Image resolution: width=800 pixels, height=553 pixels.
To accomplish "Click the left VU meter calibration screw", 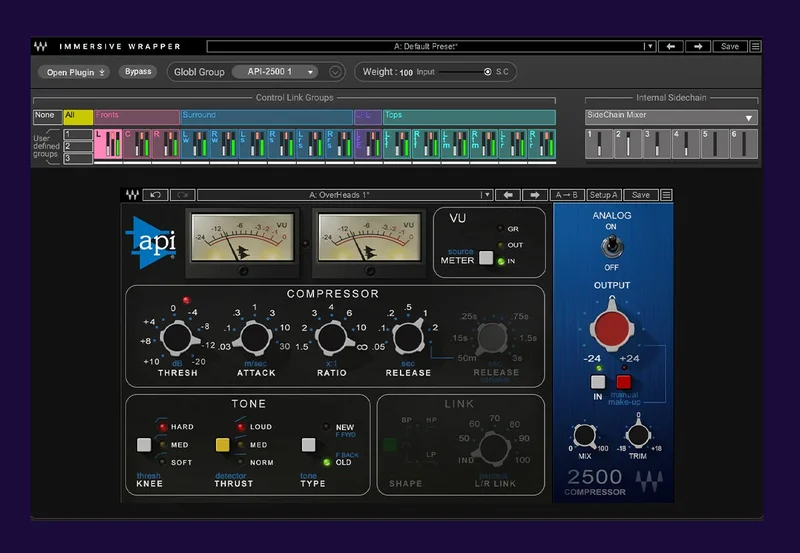I will pos(243,270).
